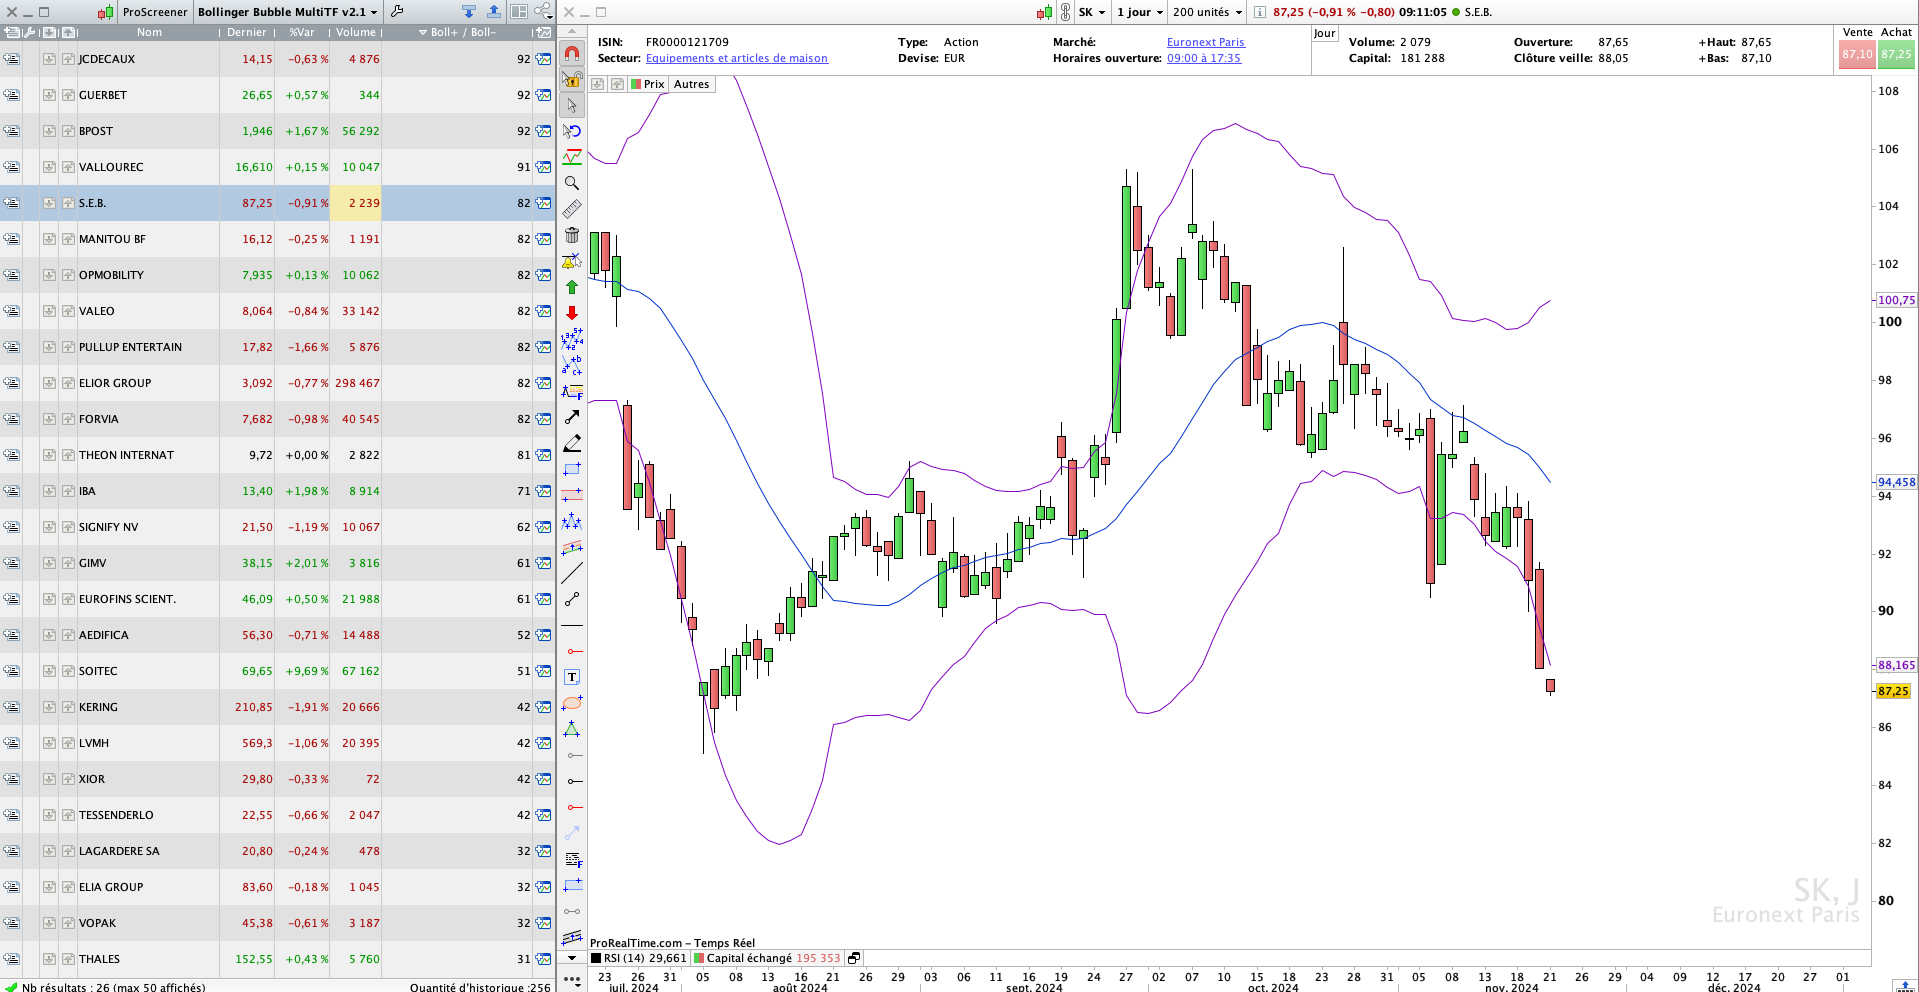1919x992 pixels.
Task: Select the green up arrow tool
Action: pos(572,287)
